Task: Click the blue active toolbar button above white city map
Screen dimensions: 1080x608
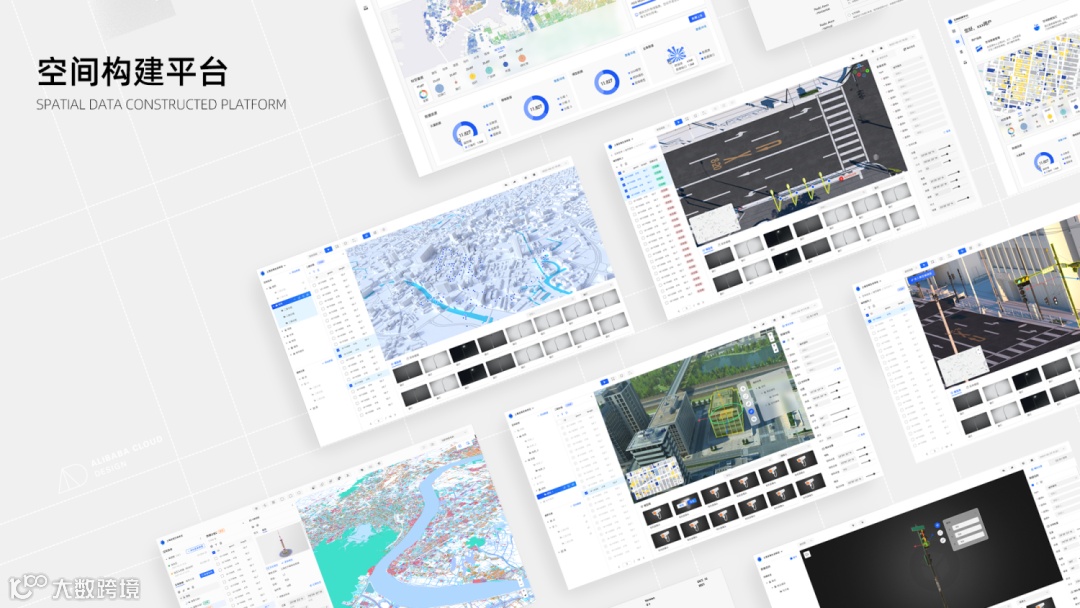Action: (366, 235)
